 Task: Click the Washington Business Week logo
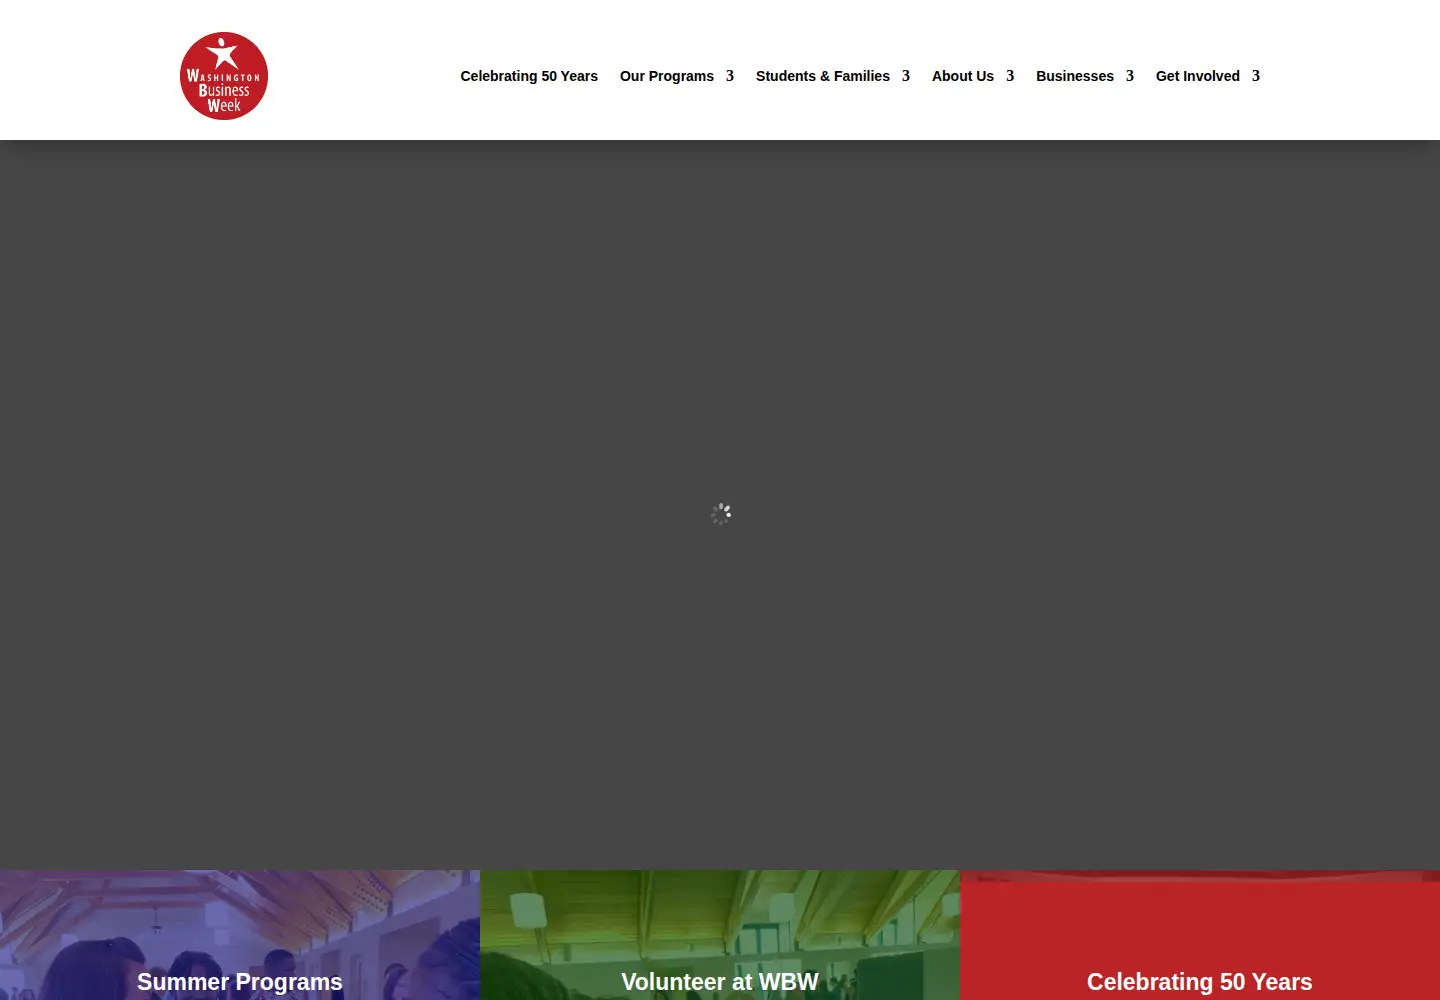224,76
